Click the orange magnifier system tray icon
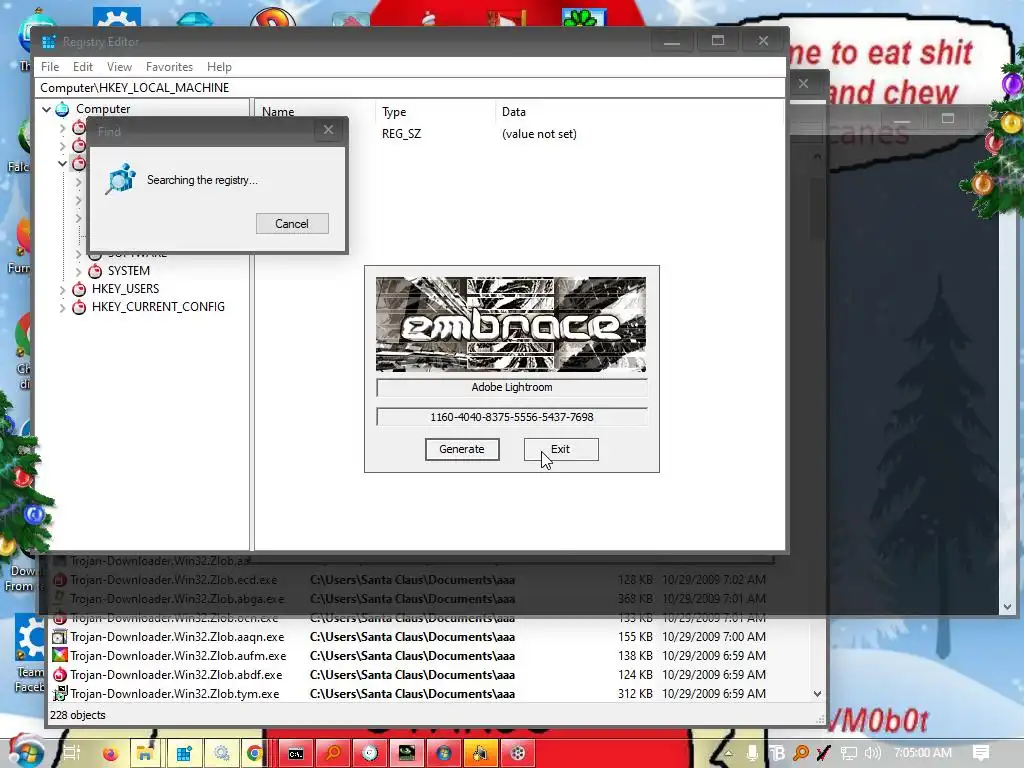Image resolution: width=1024 pixels, height=768 pixels. (x=801, y=753)
